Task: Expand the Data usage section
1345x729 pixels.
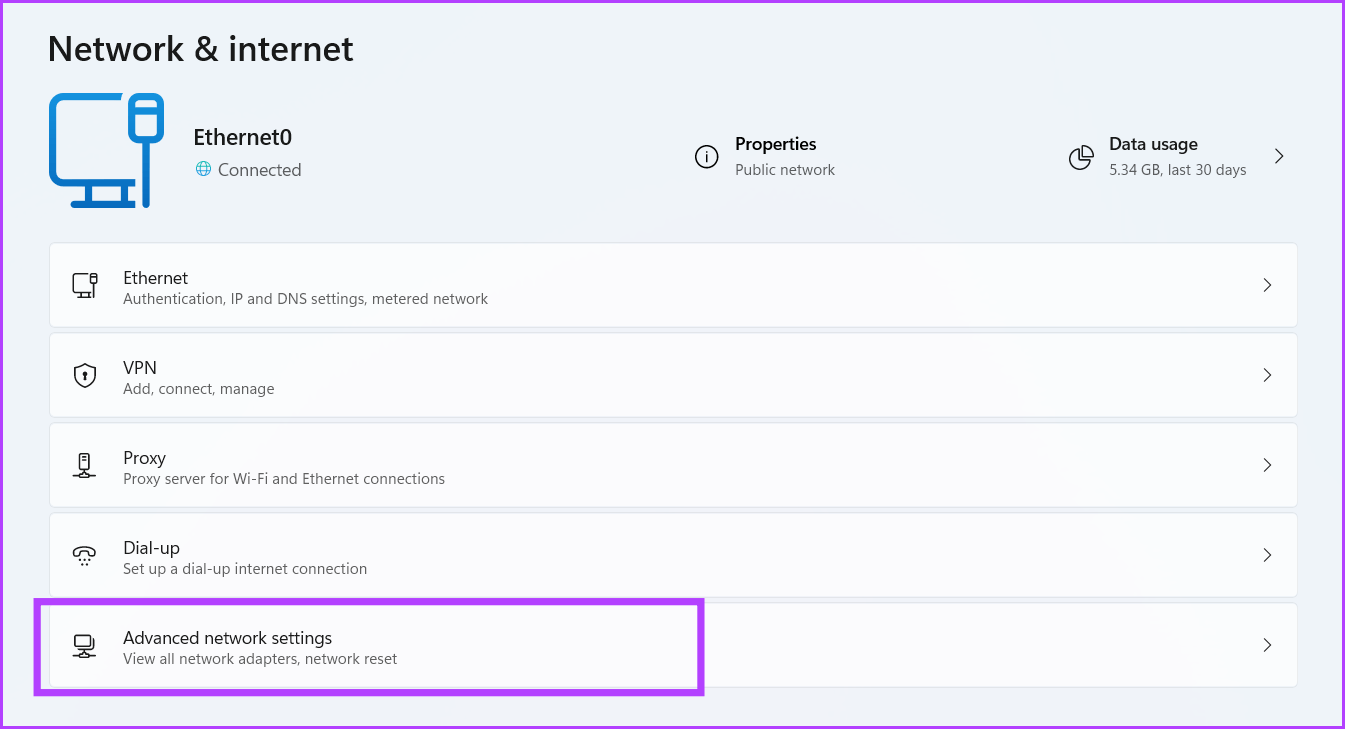Action: coord(1278,156)
